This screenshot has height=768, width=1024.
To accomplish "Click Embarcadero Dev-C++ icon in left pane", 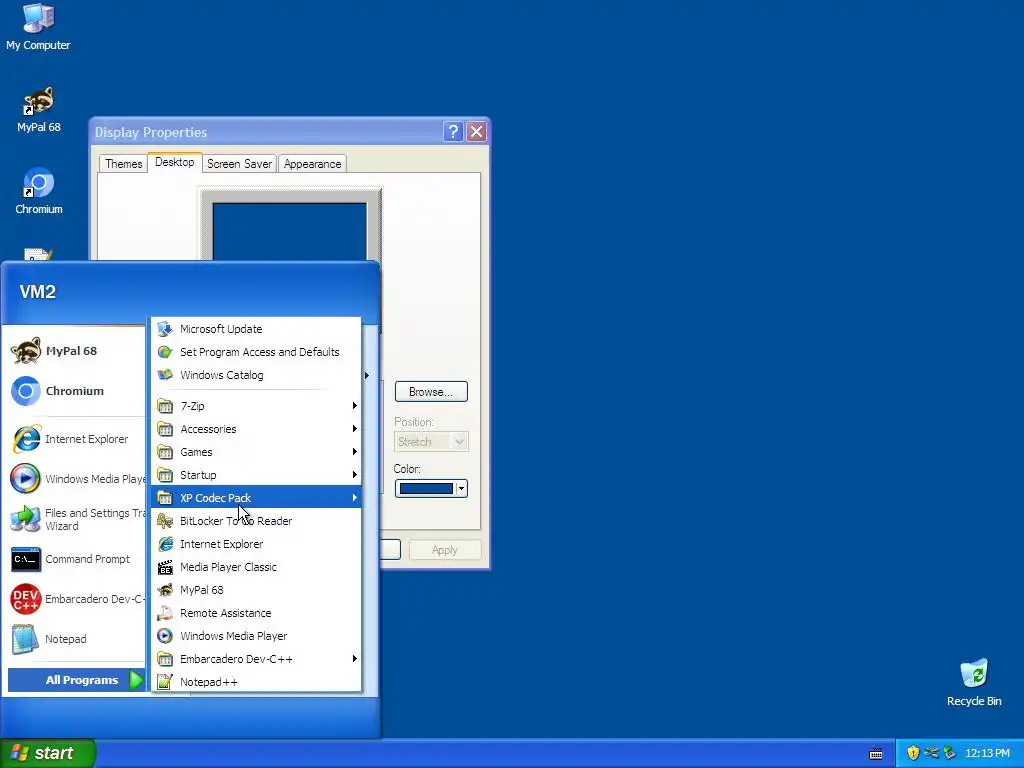I will coord(25,599).
